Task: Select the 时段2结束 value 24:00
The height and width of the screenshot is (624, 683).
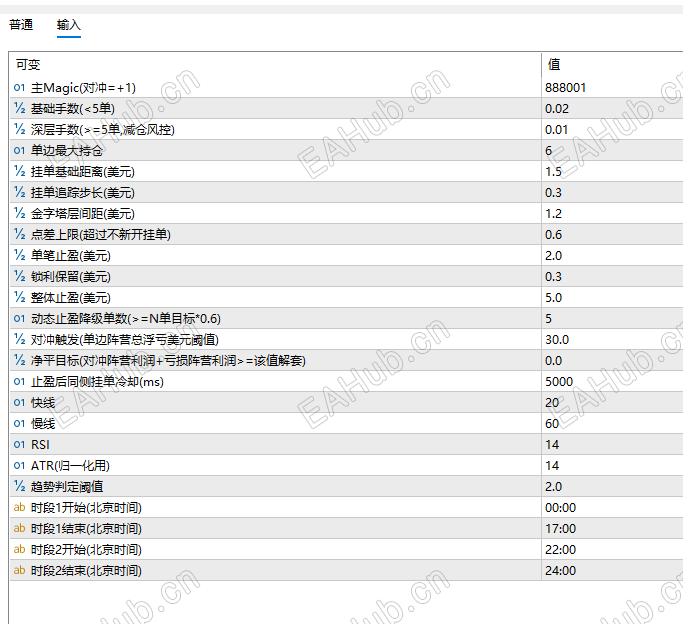Action: pos(560,570)
